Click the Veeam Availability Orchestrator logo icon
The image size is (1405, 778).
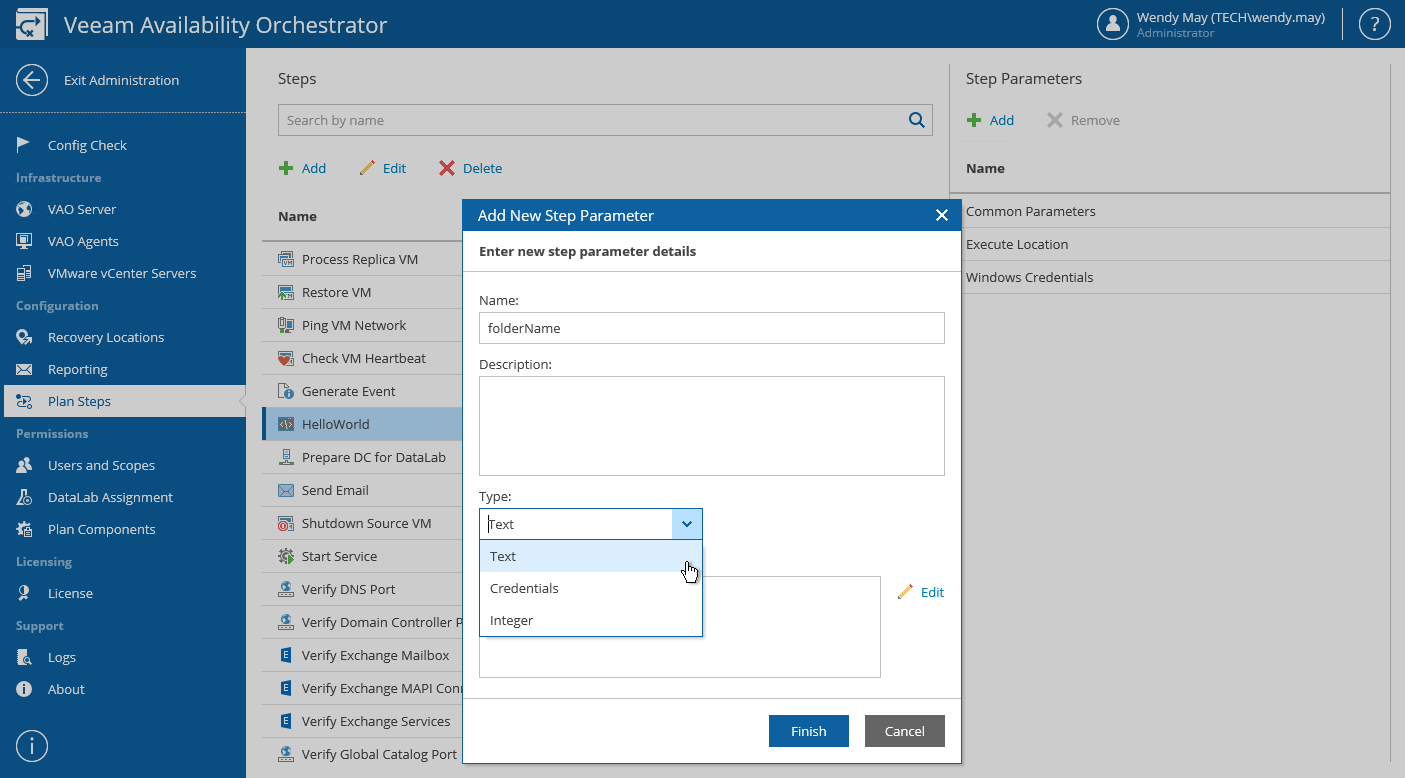[31, 25]
